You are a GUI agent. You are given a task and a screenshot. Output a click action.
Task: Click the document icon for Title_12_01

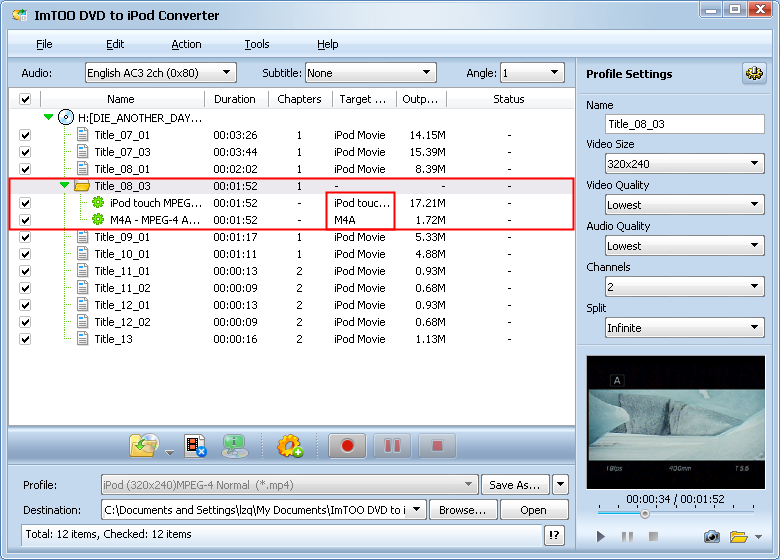tap(83, 305)
